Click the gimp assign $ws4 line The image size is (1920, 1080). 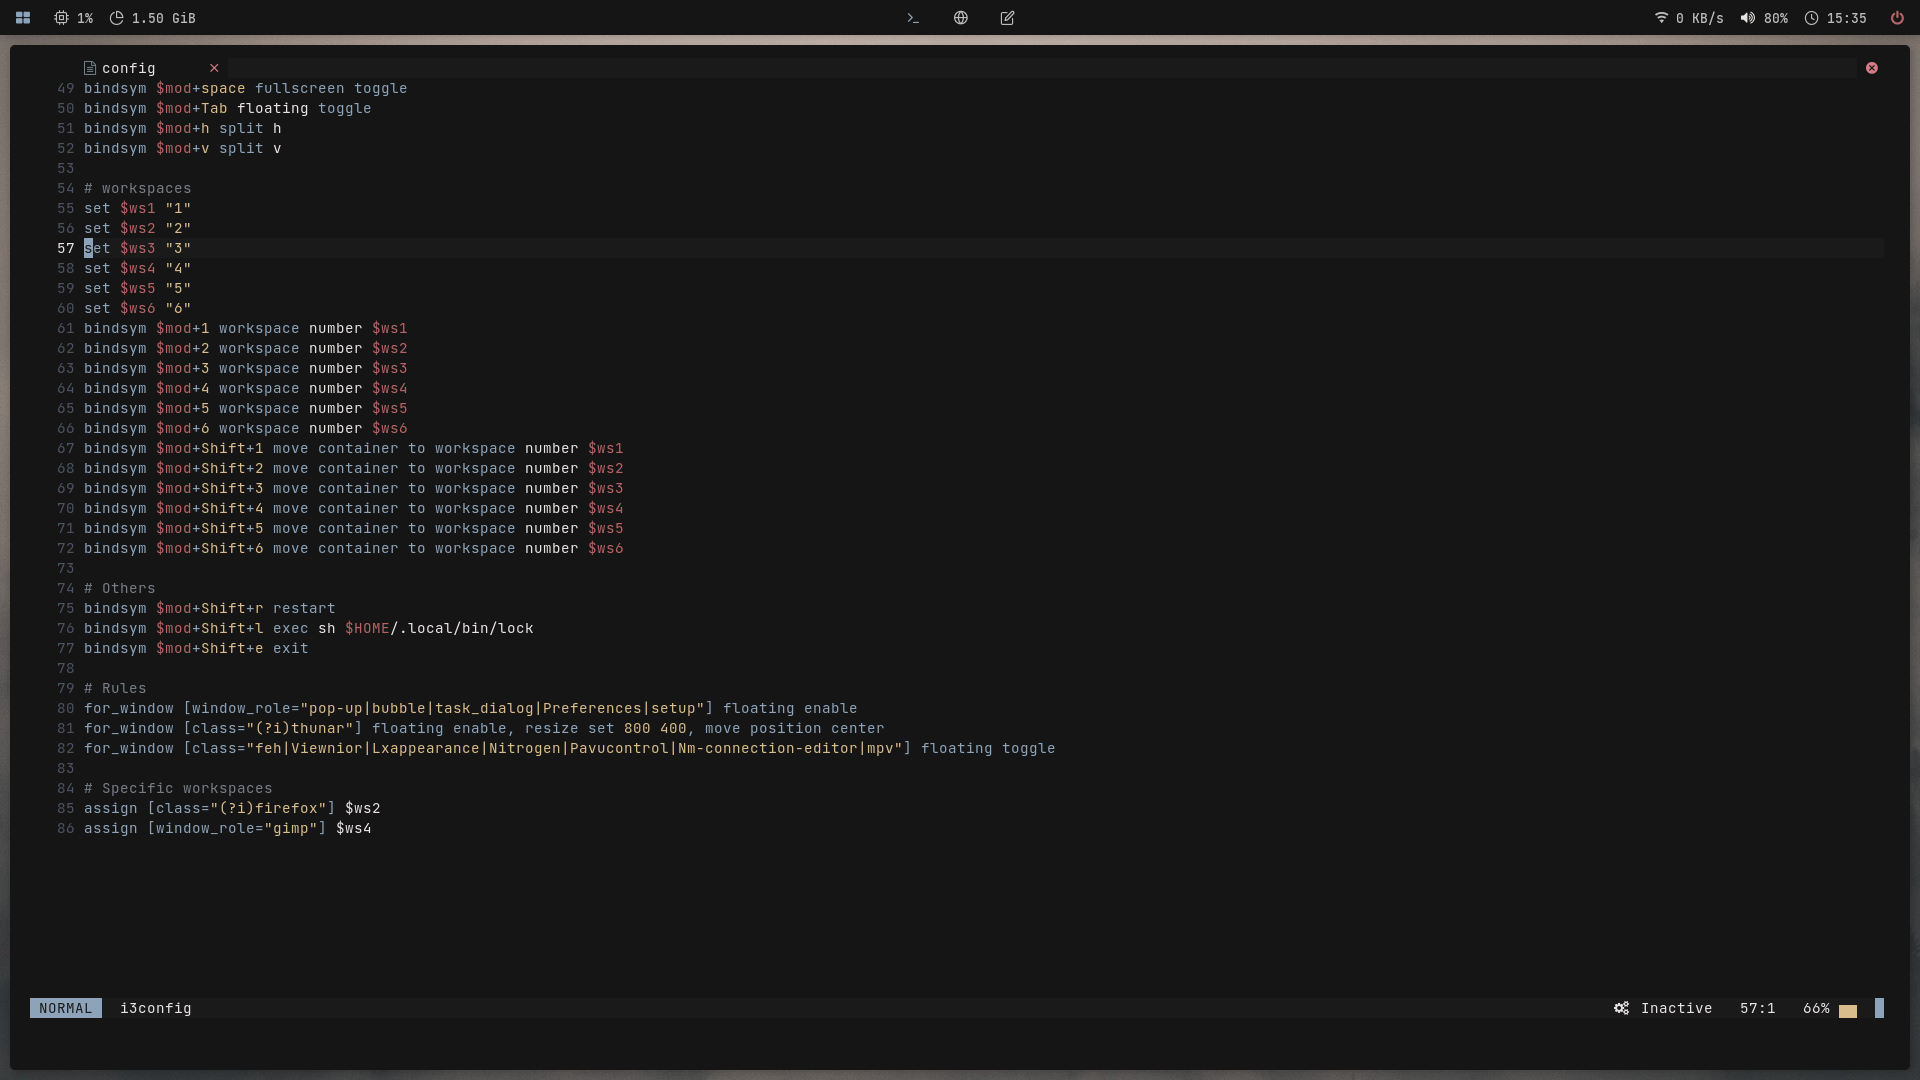227,828
